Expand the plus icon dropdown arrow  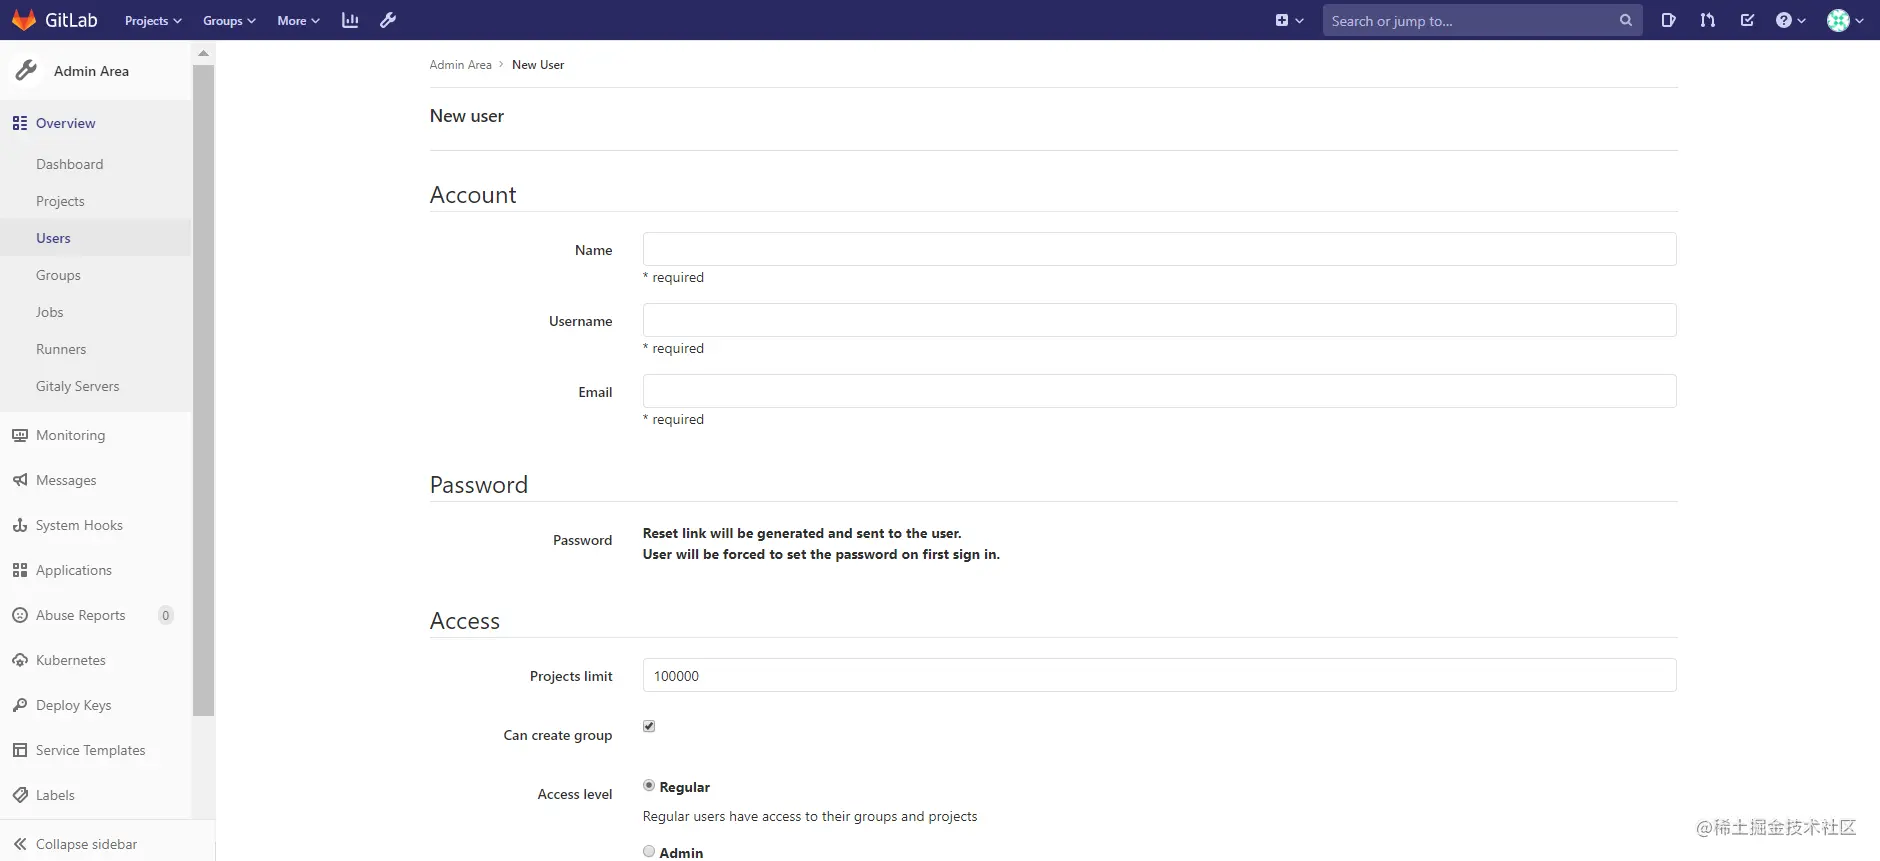click(1299, 20)
